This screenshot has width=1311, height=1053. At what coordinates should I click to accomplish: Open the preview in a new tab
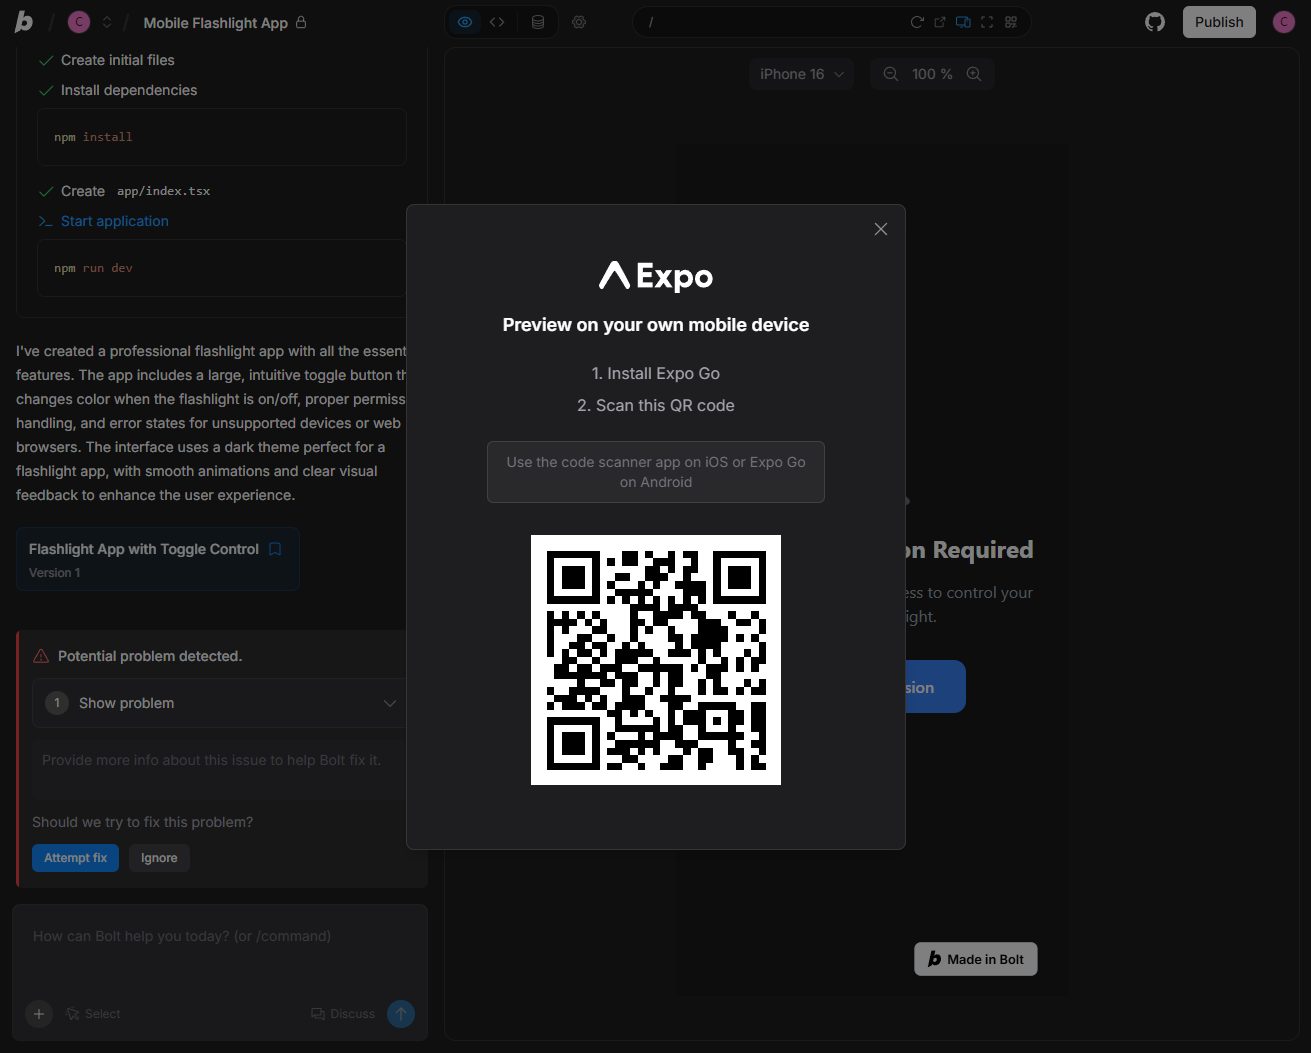tap(938, 21)
